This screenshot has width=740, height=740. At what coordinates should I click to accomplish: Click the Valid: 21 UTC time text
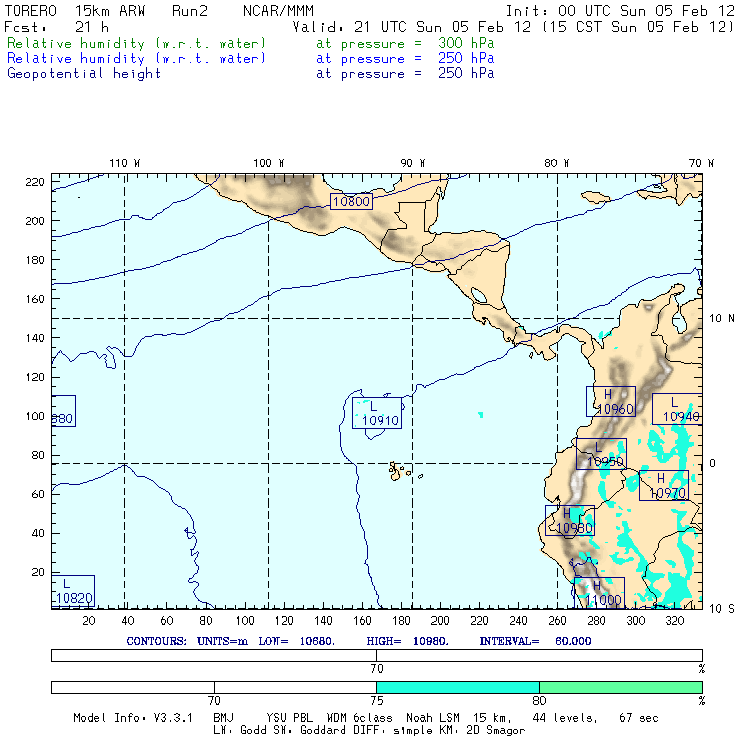click(x=513, y=27)
